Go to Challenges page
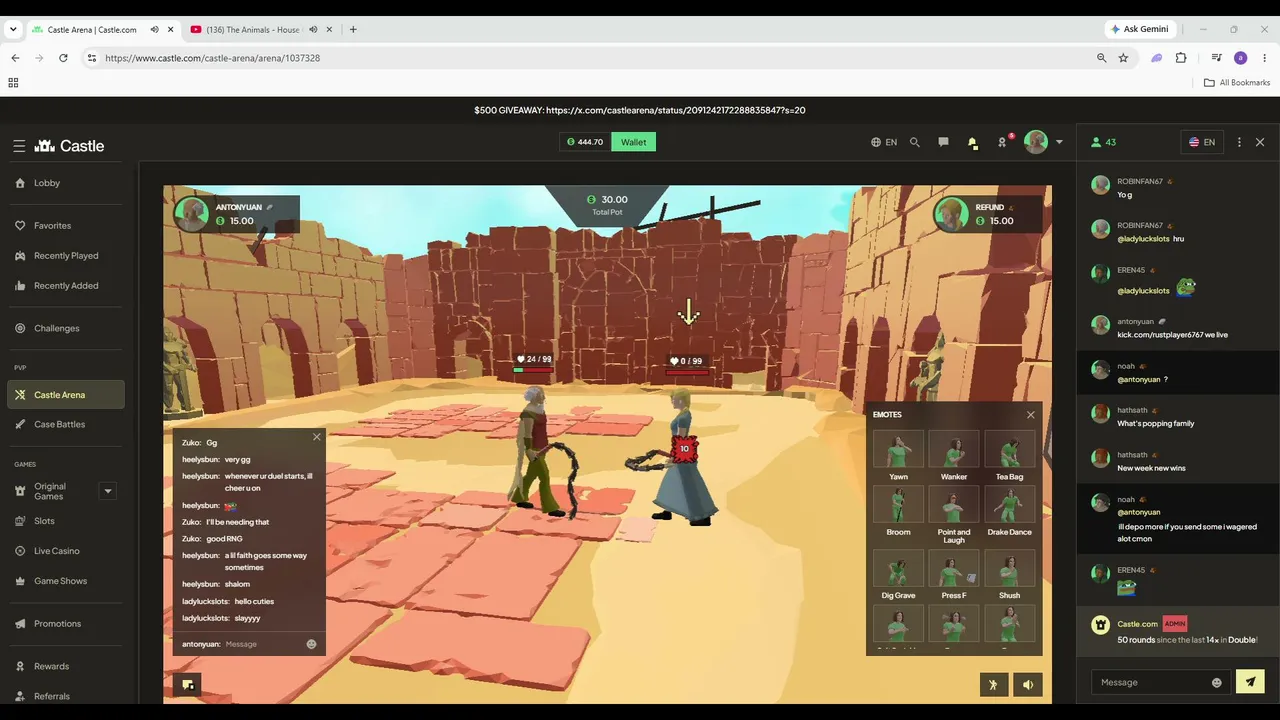Screen dimensions: 1280x720 (x=56, y=328)
